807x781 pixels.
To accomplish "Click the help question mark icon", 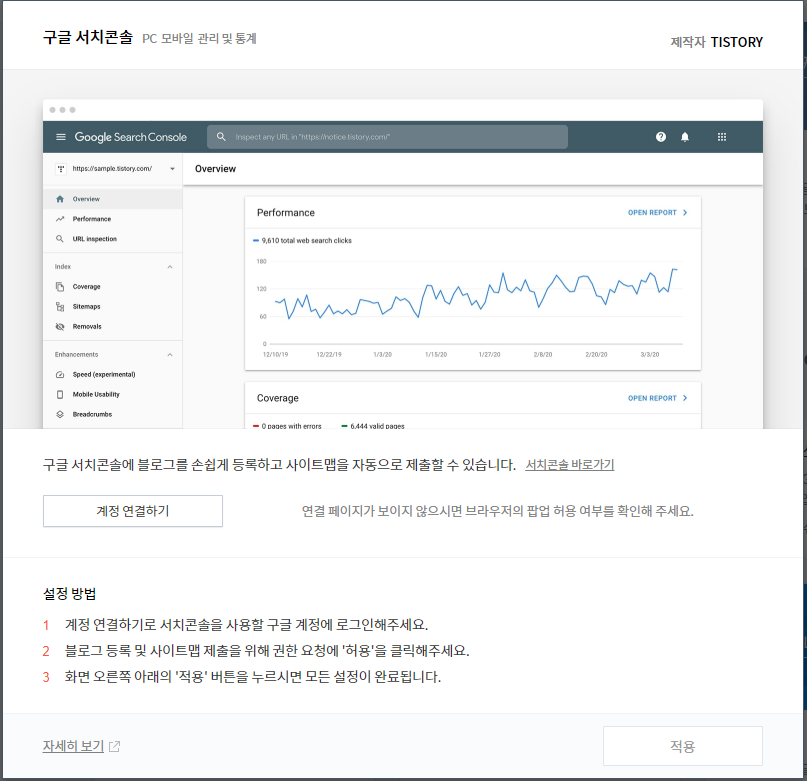I will [661, 137].
